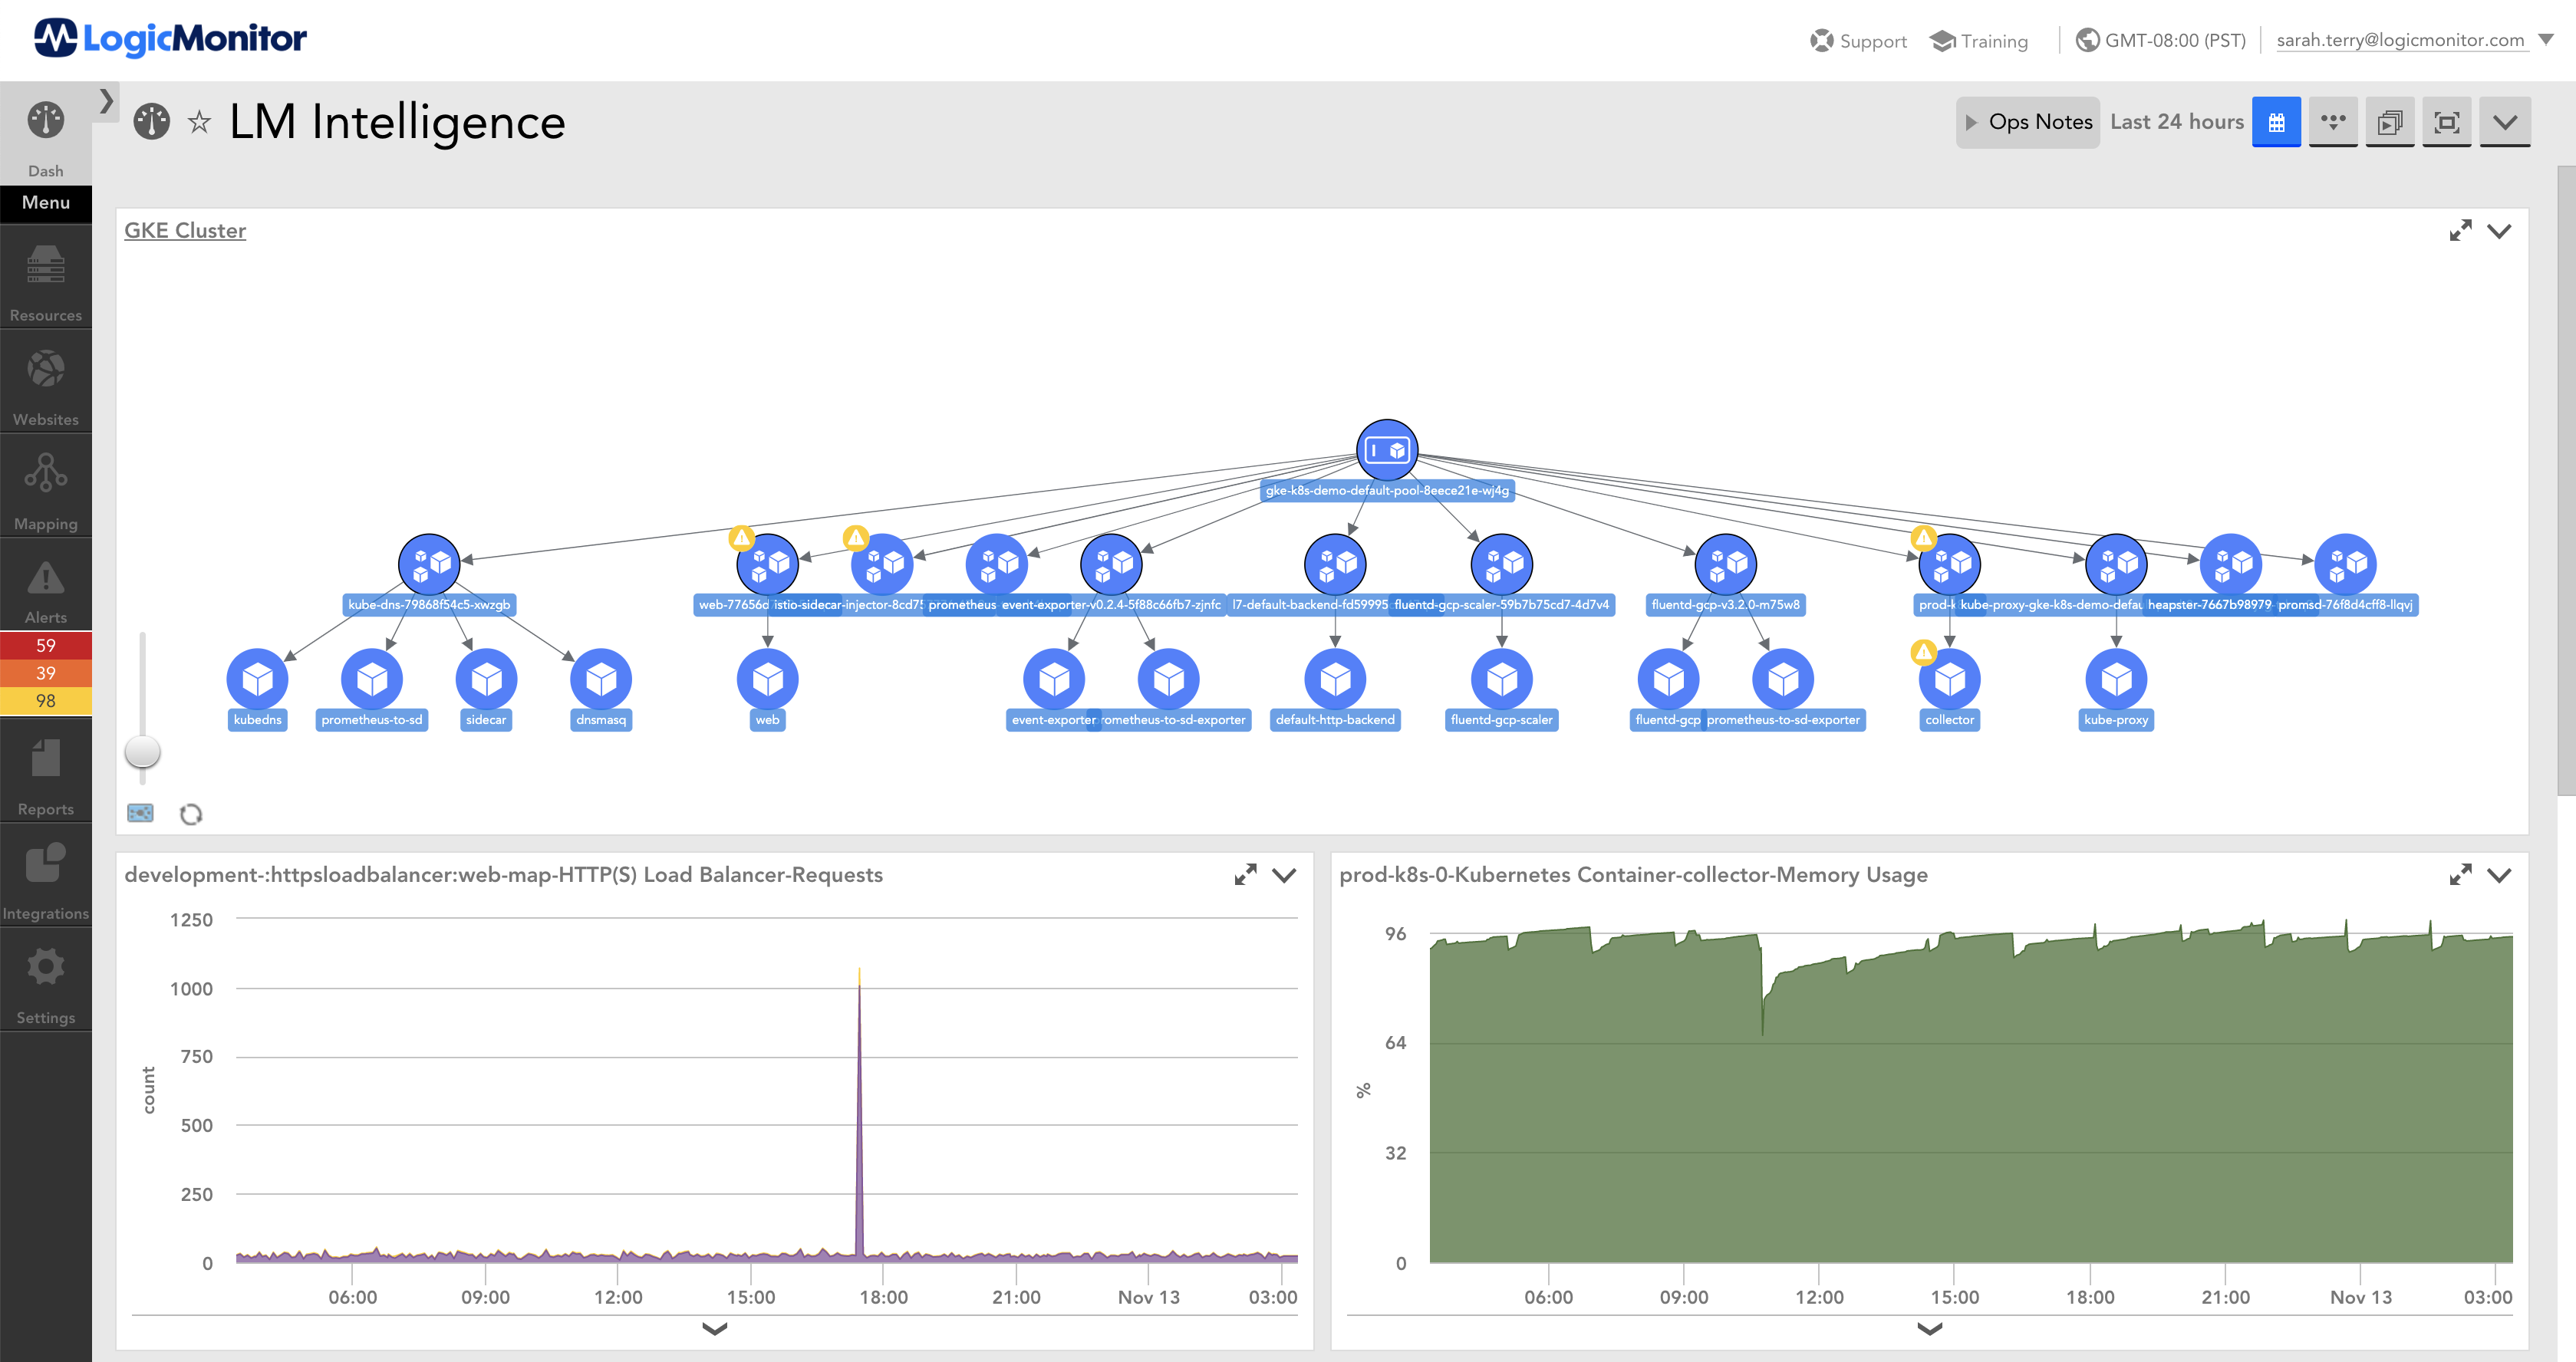The image size is (2576, 1362).
Task: Open the Support link
Action: coord(1859,41)
